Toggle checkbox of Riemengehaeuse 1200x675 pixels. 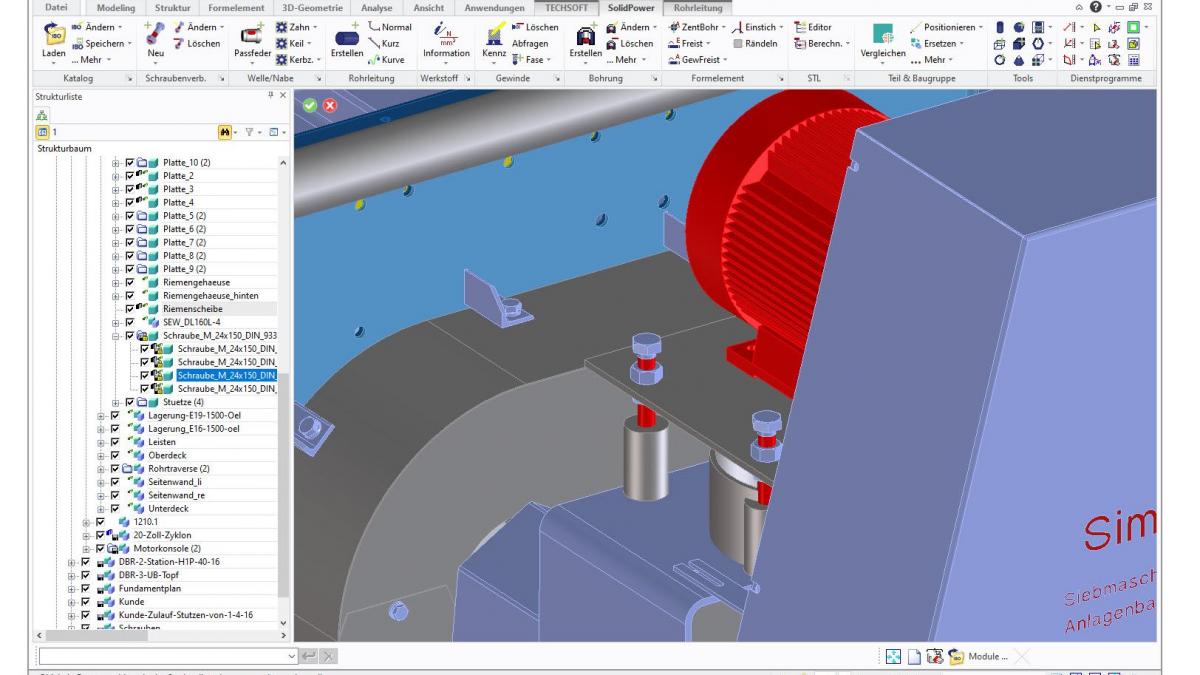coord(130,283)
